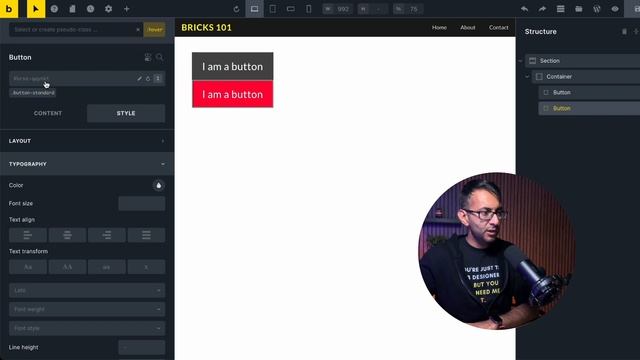Click the class count badge in class field

click(158, 78)
